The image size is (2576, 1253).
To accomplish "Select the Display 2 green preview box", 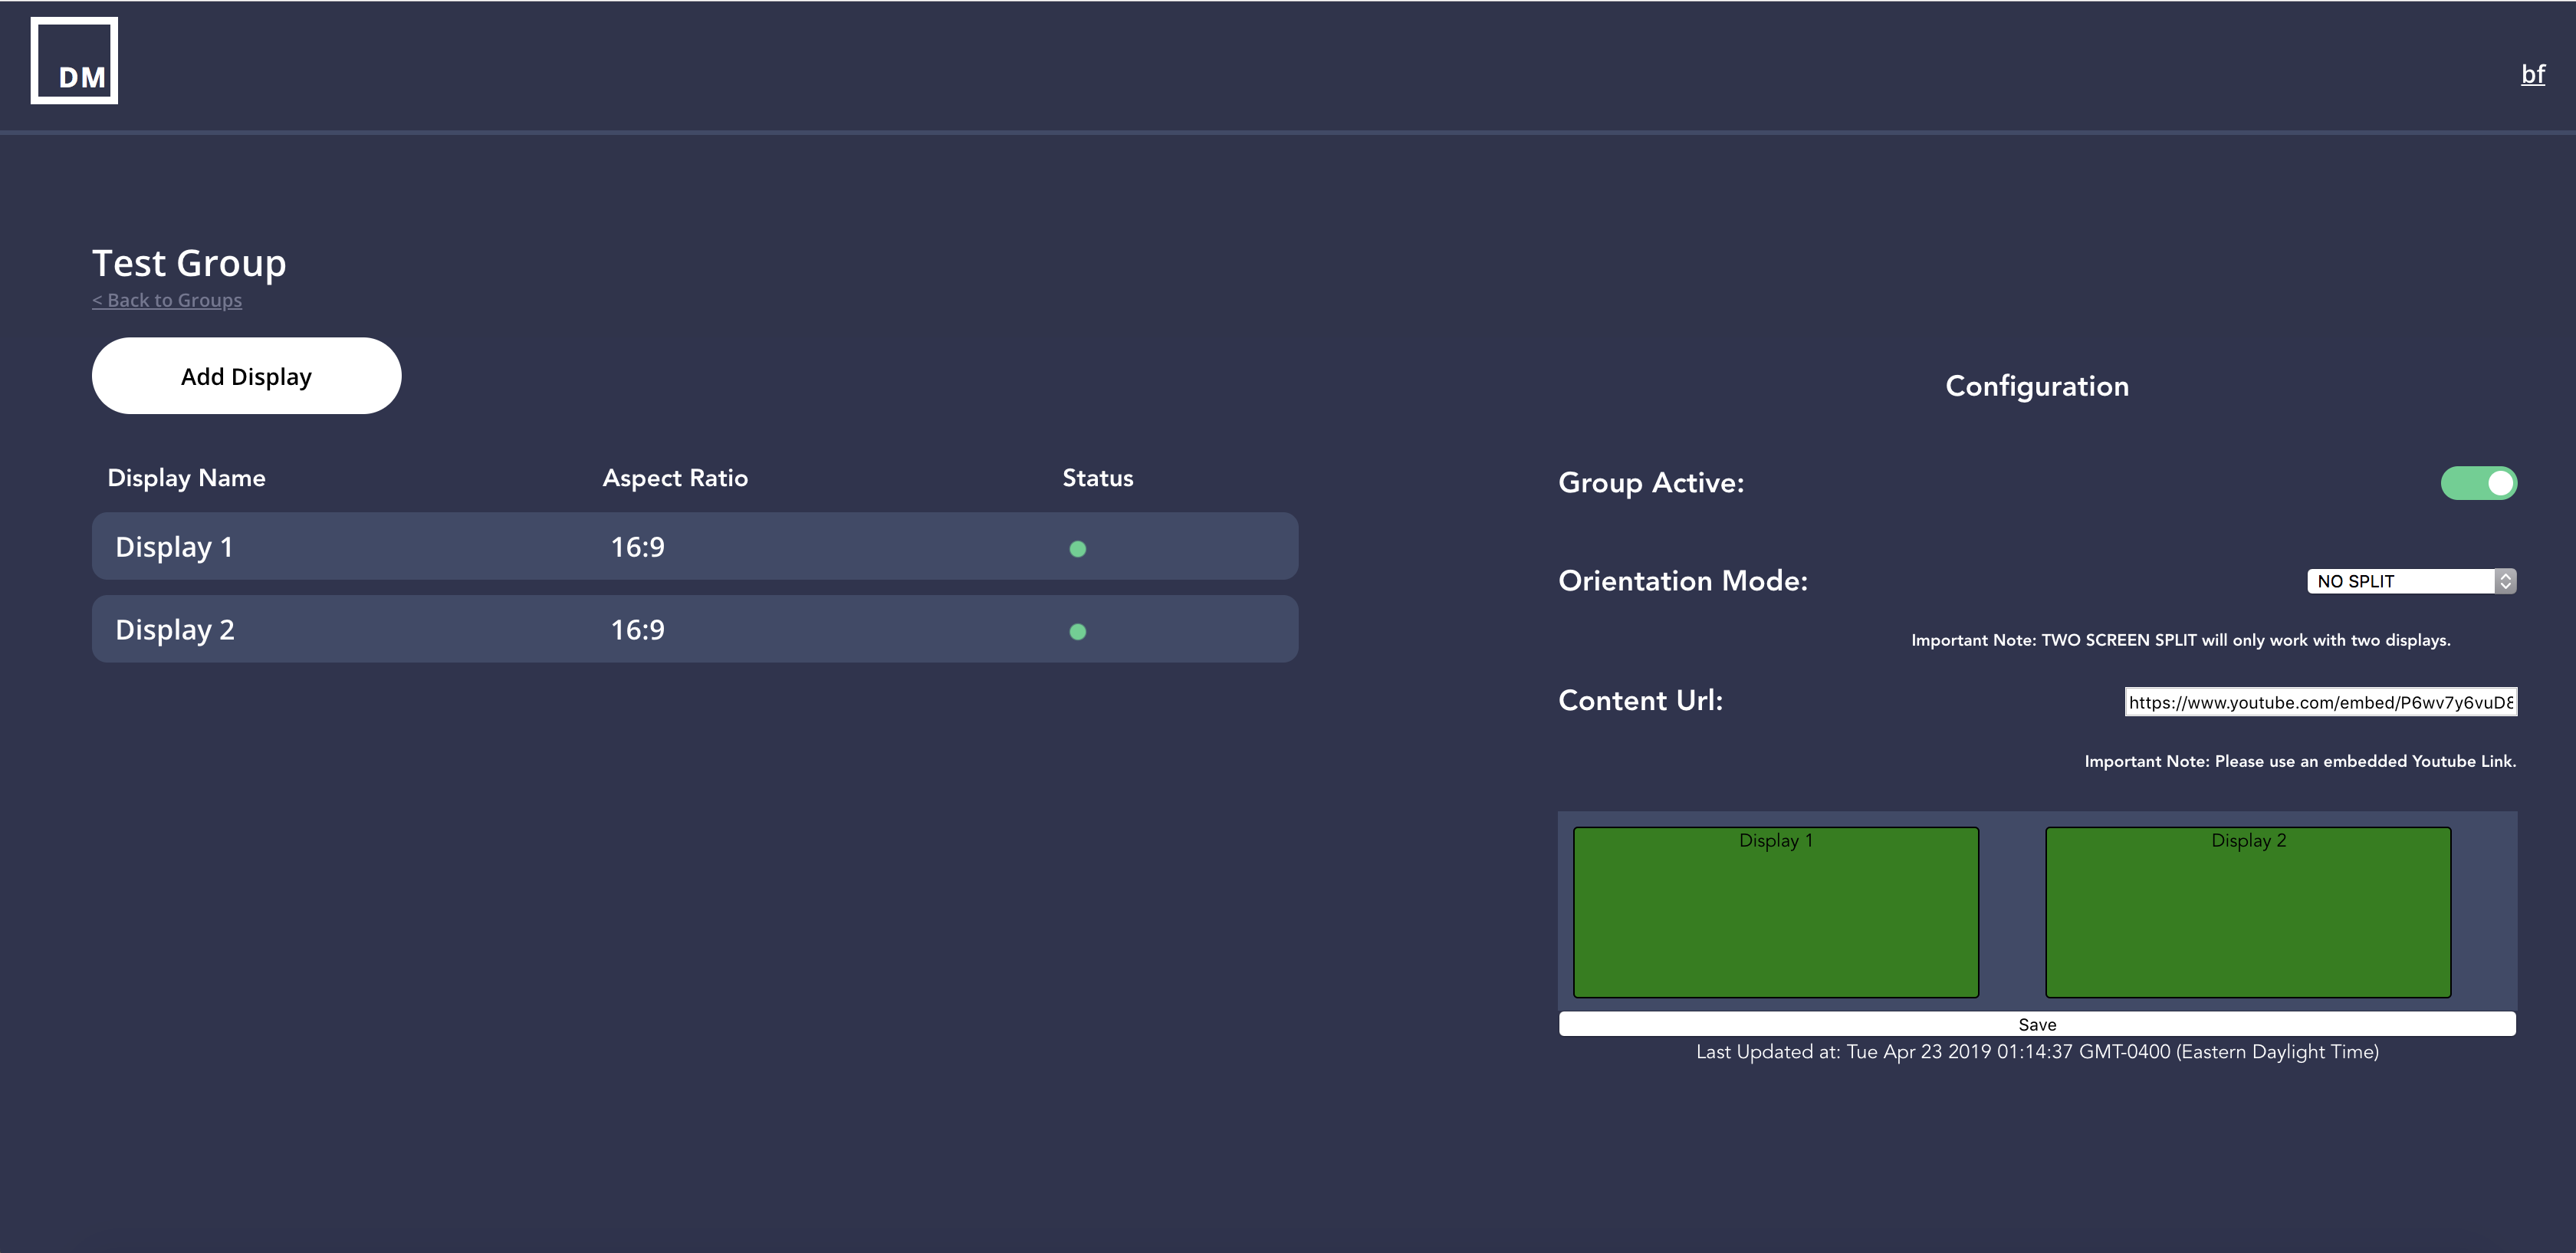I will [x=2247, y=912].
